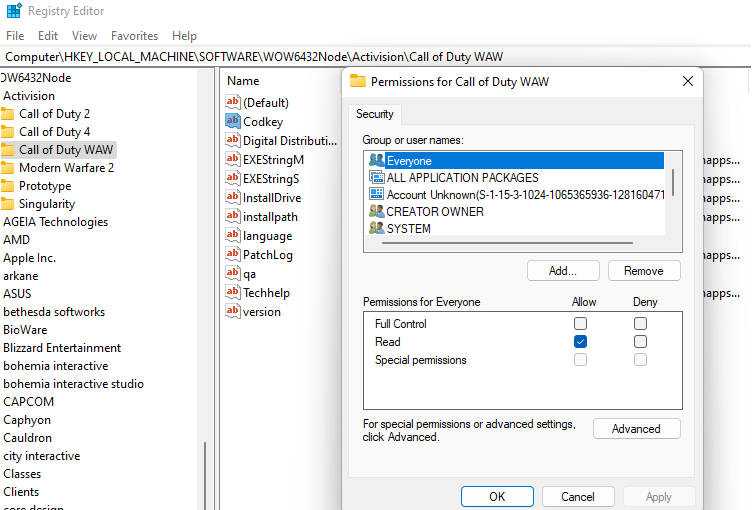Open the Edit menu

click(x=48, y=36)
